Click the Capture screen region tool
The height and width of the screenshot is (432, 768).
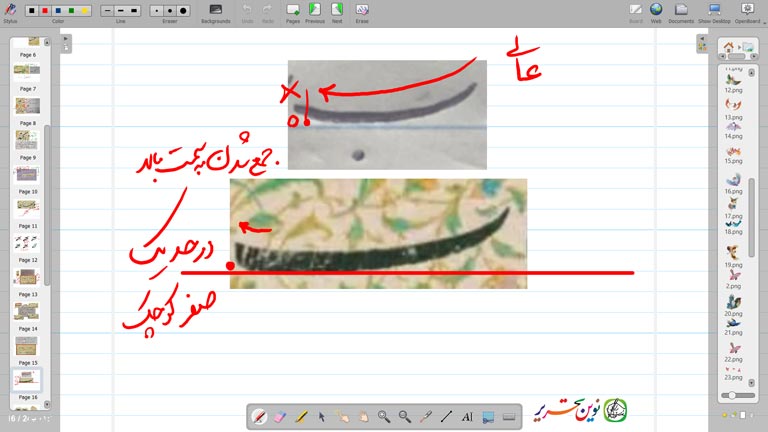point(488,416)
